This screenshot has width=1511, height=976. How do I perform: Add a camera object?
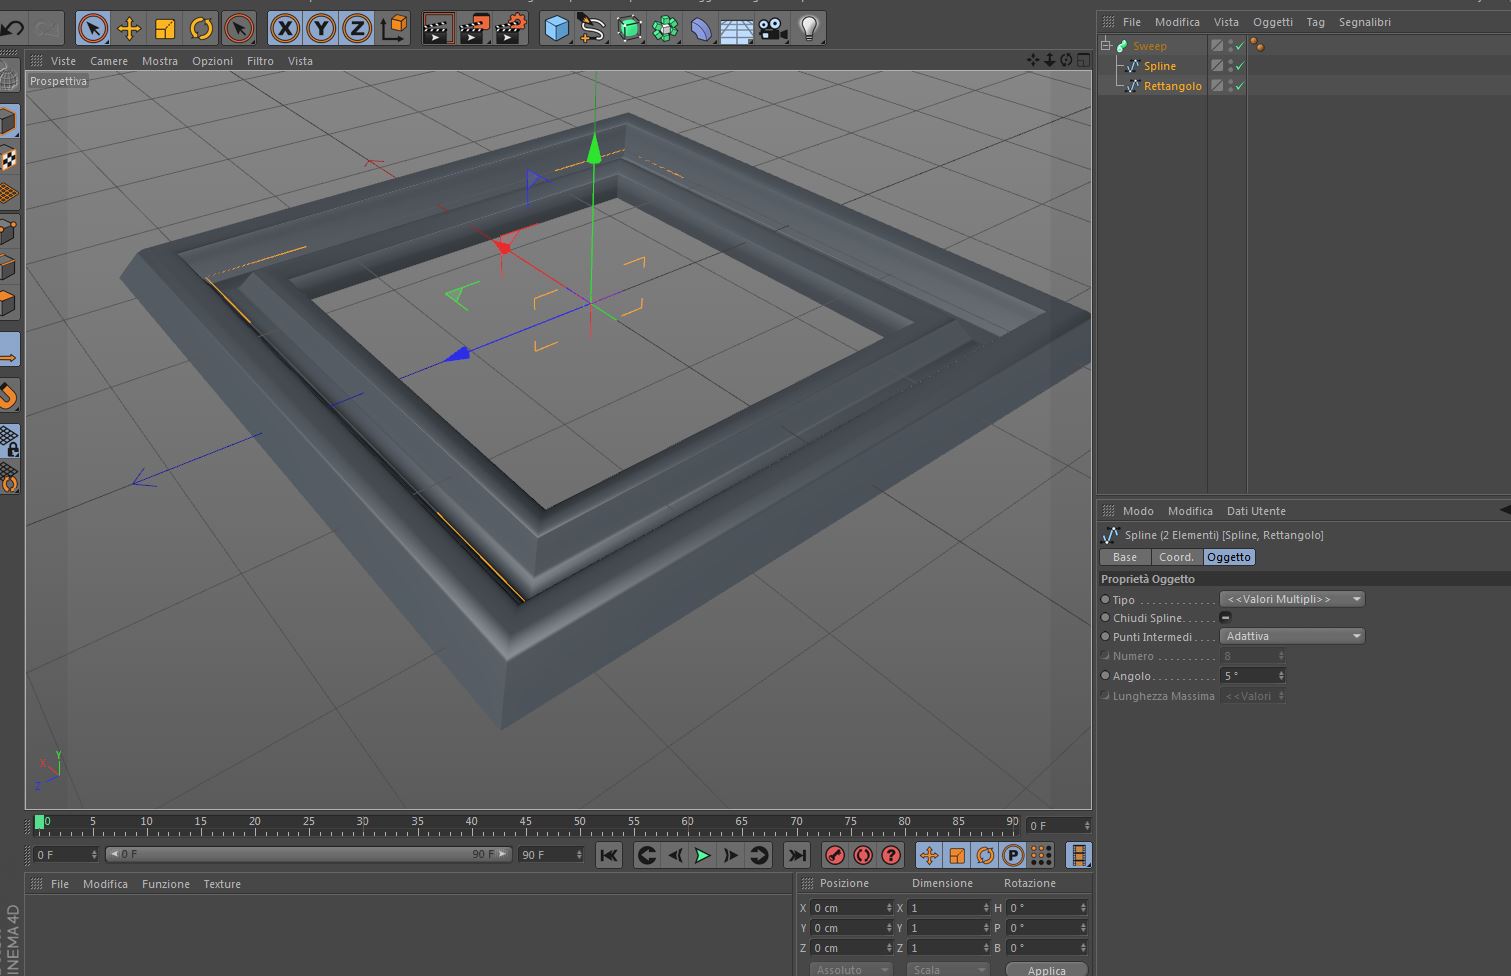(773, 29)
